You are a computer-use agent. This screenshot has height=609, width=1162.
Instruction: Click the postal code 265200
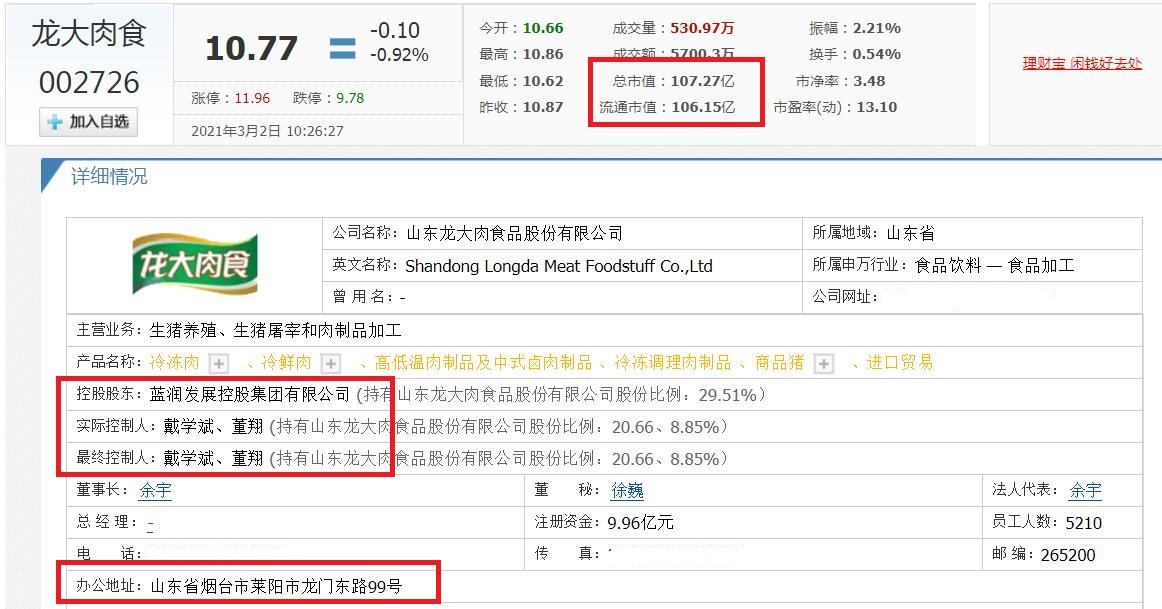click(x=1068, y=555)
